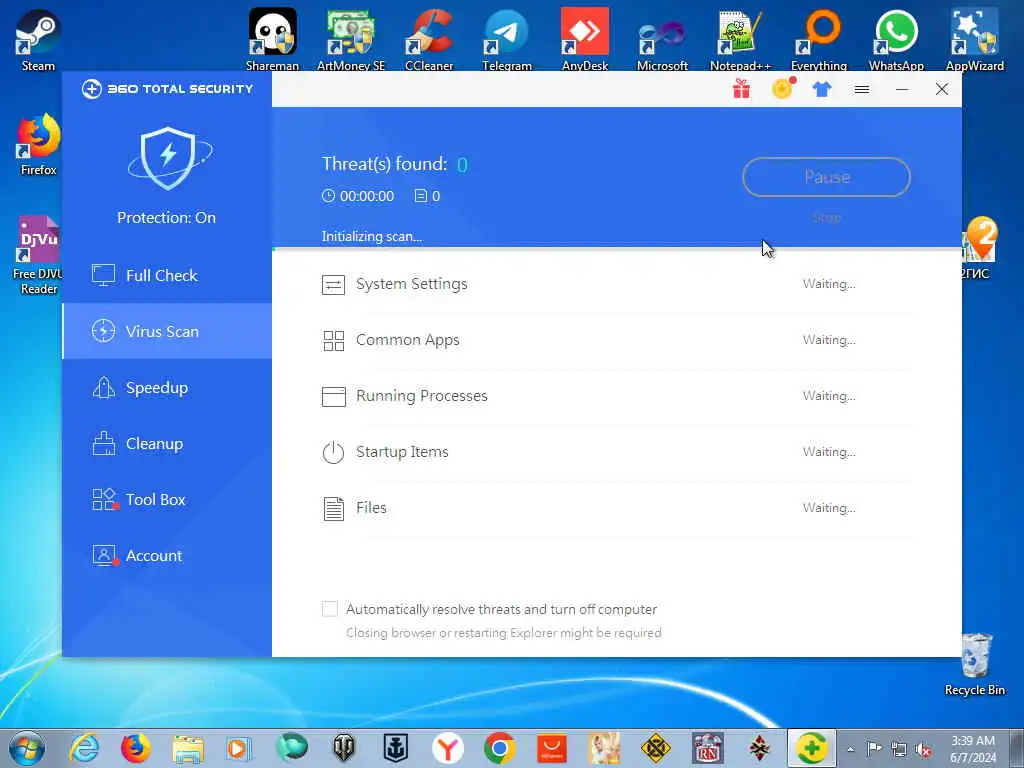Launch Yandex Browser from taskbar
This screenshot has width=1024, height=768.
coord(447,748)
